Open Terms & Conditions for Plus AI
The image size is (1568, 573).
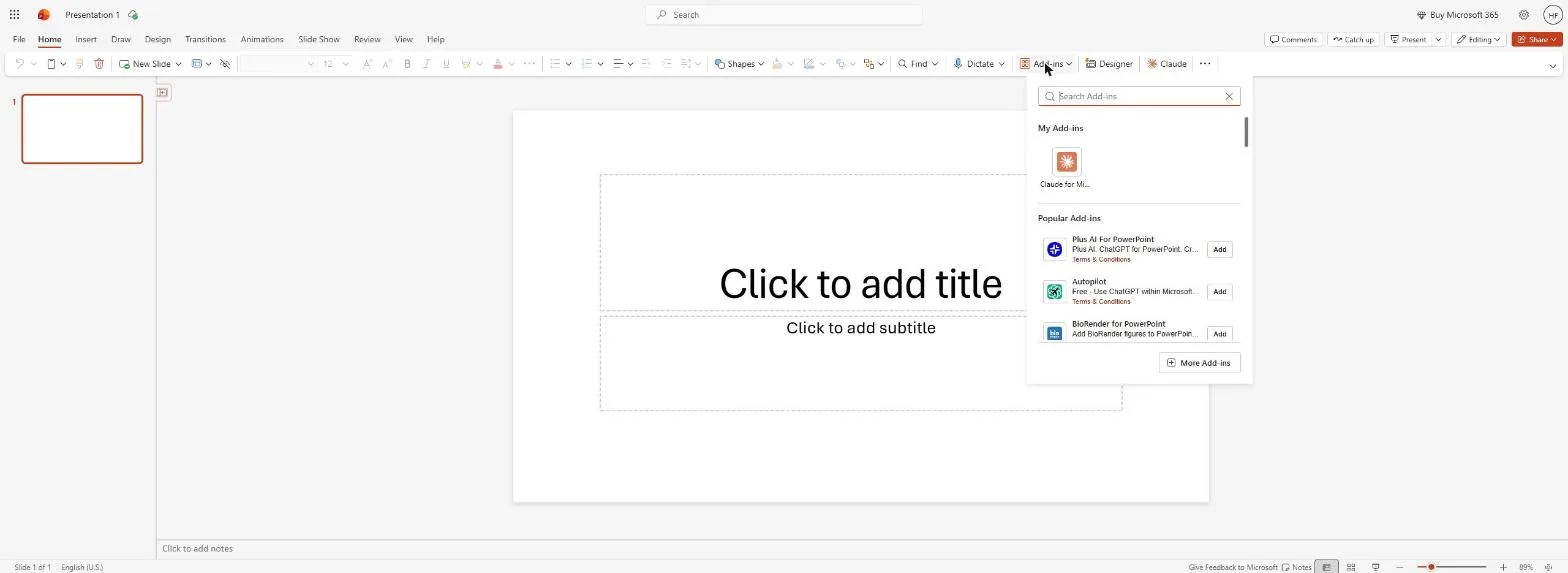(x=1101, y=260)
